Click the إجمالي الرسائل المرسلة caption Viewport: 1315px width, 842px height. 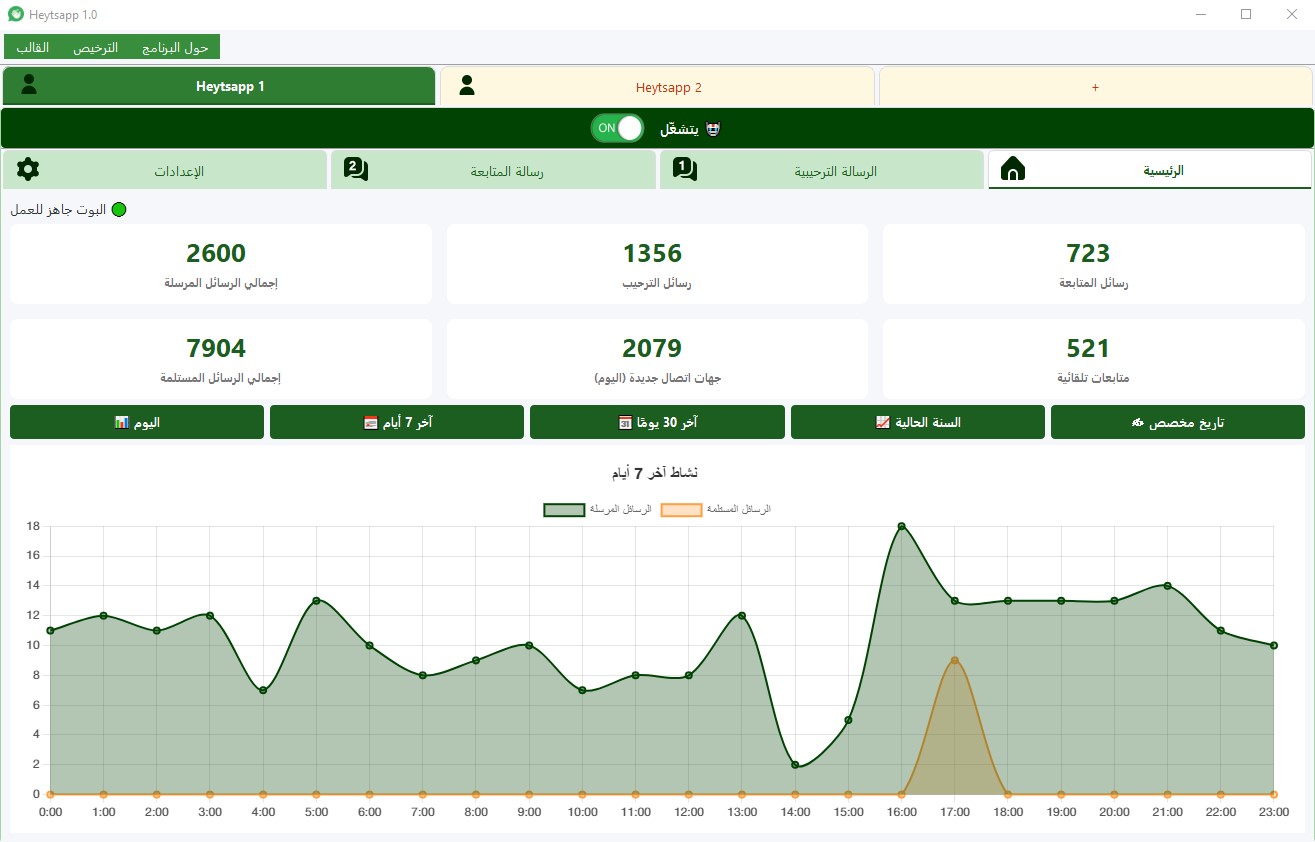click(x=221, y=283)
